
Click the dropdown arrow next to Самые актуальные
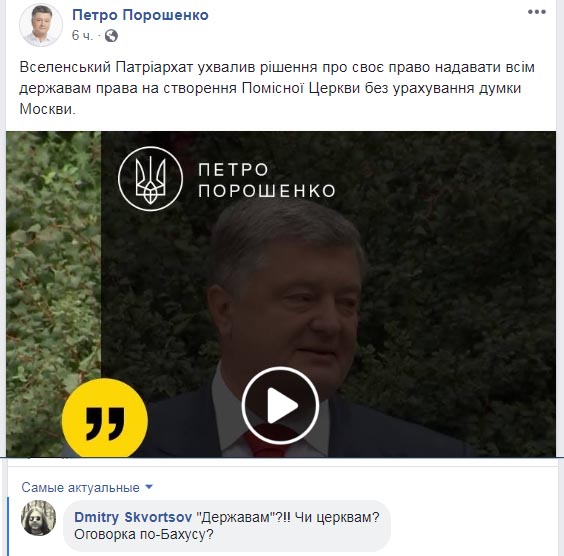[149, 487]
